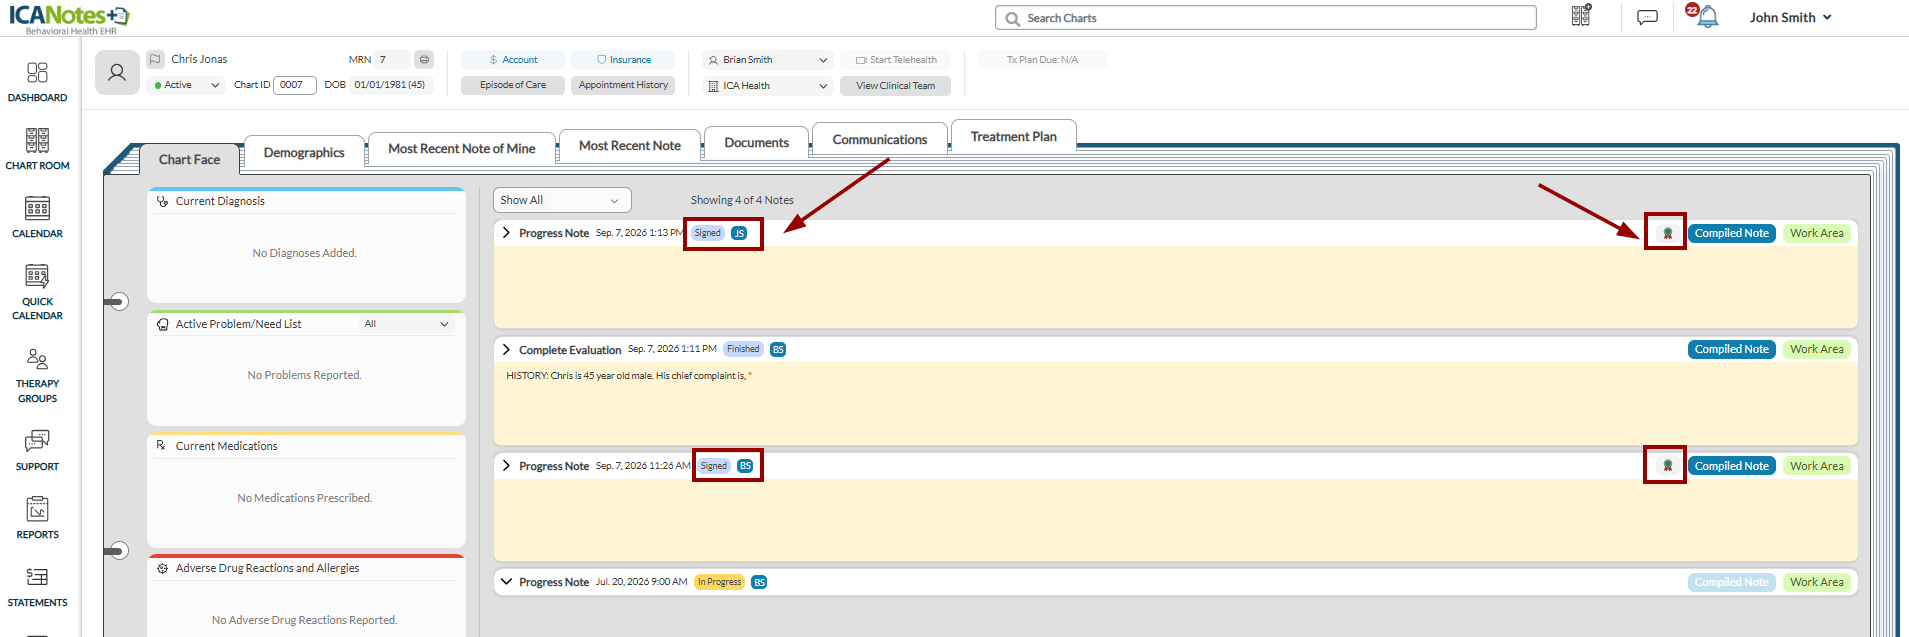The image size is (1909, 637).
Task: Toggle the upper left panel collapse handle
Action: (x=117, y=301)
